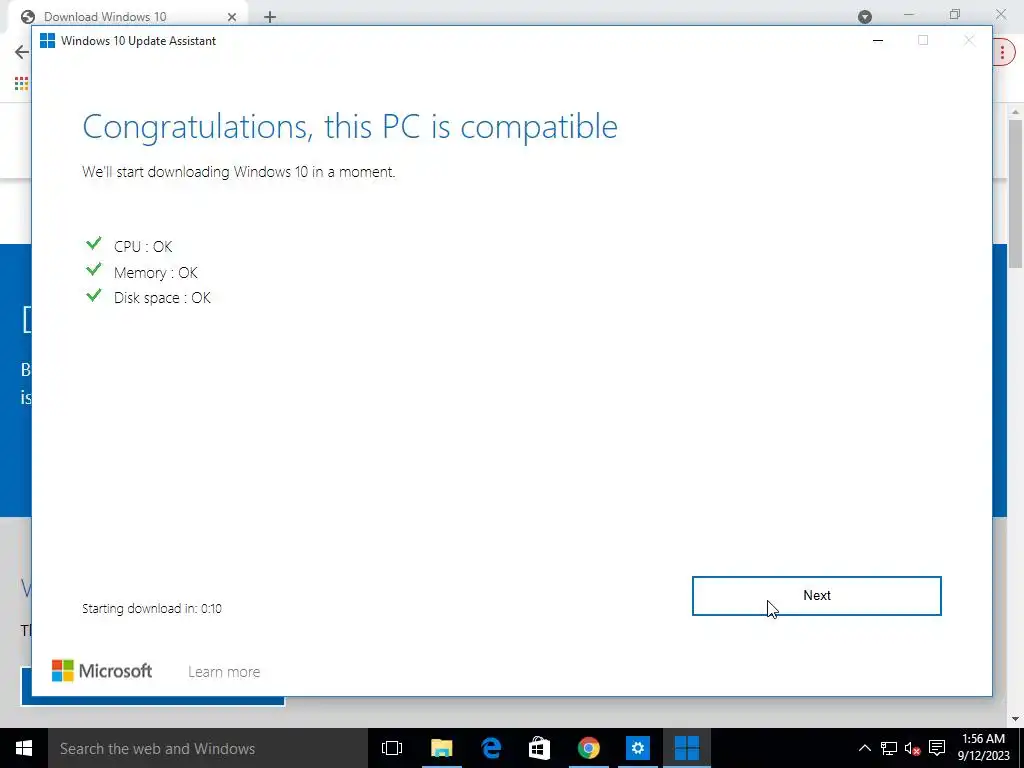Click the Microsoft logo in the dialog footer
Viewport: 1024px width, 768px height.
pyautogui.click(x=102, y=671)
